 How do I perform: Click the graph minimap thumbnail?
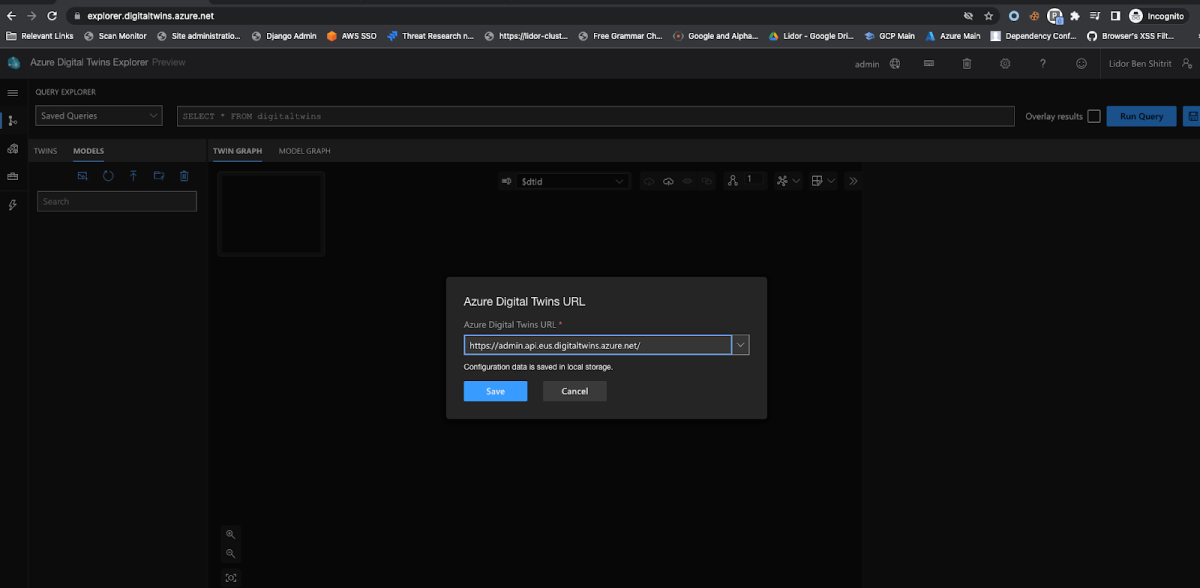coord(272,213)
